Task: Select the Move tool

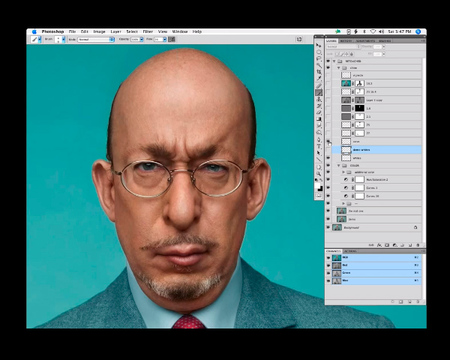Action: pos(318,45)
